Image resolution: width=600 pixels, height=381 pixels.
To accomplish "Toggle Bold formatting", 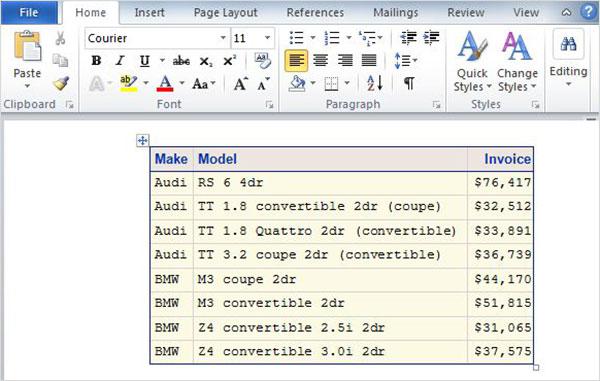I will point(96,60).
